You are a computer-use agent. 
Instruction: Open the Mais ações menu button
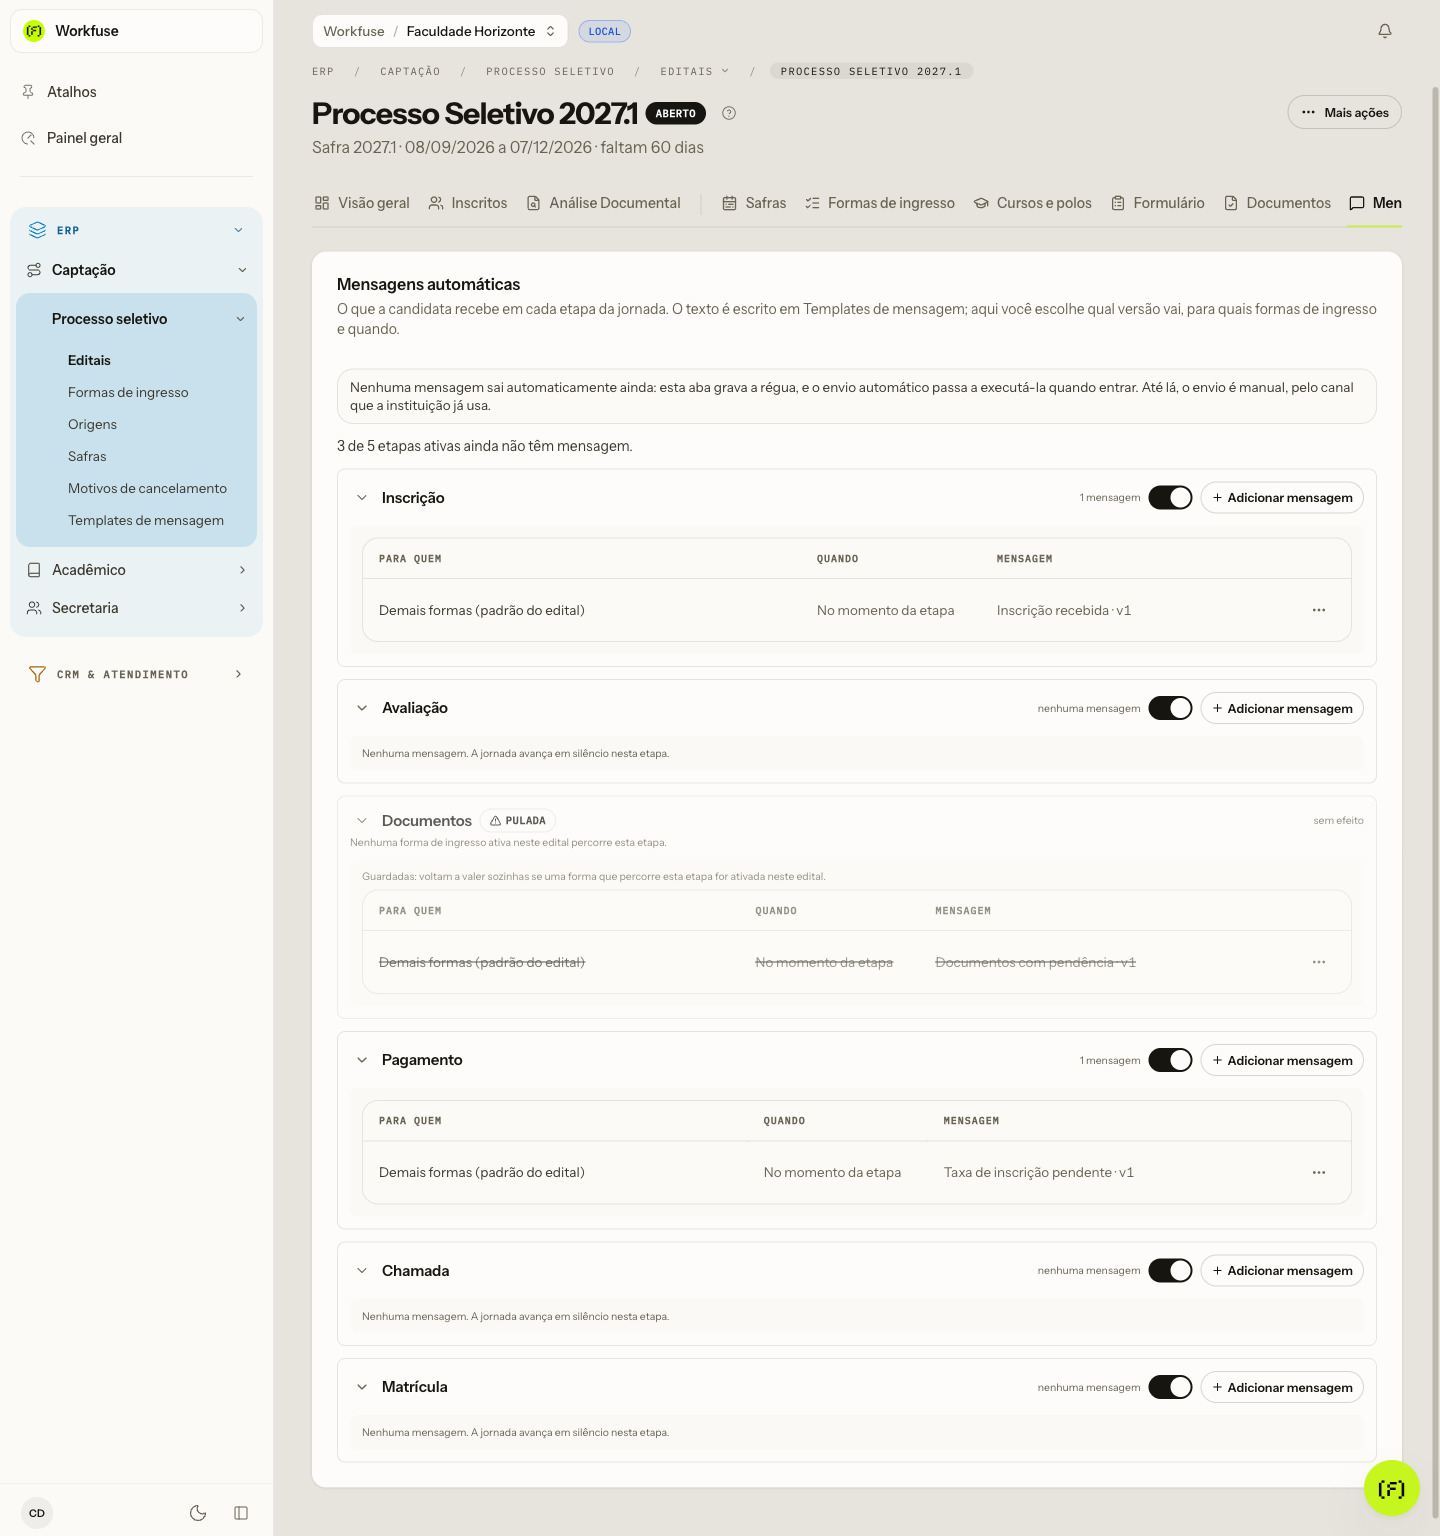(1344, 112)
